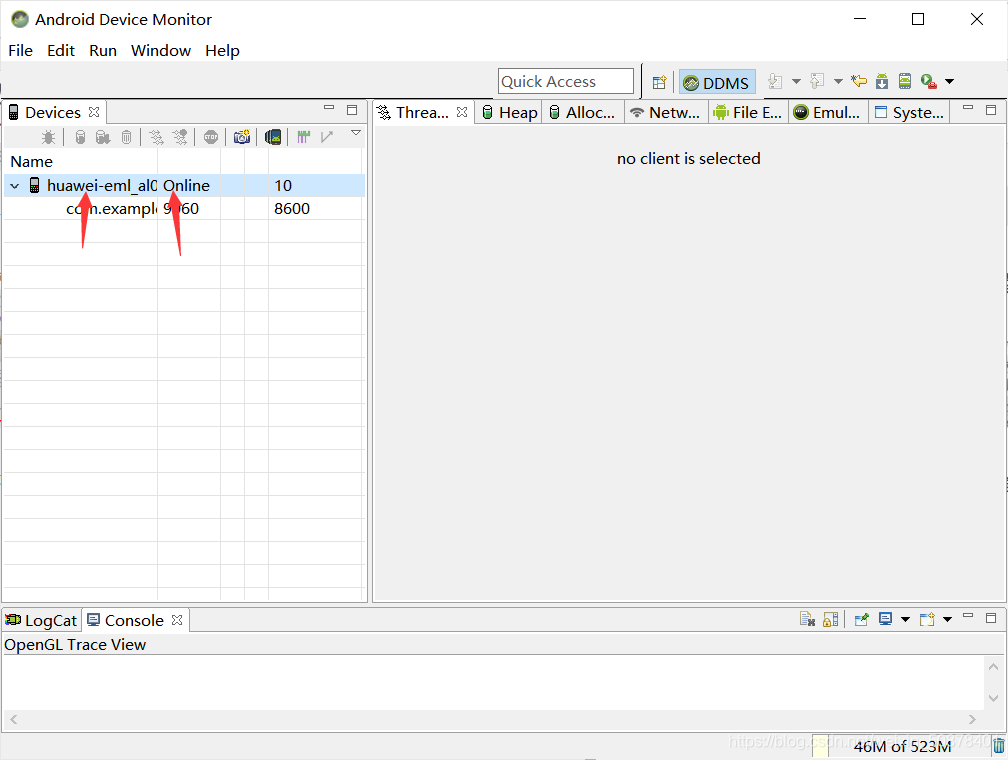Screen dimensions: 1008x760
Task: Open the Display Selected Console dropdown
Action: [x=906, y=620]
